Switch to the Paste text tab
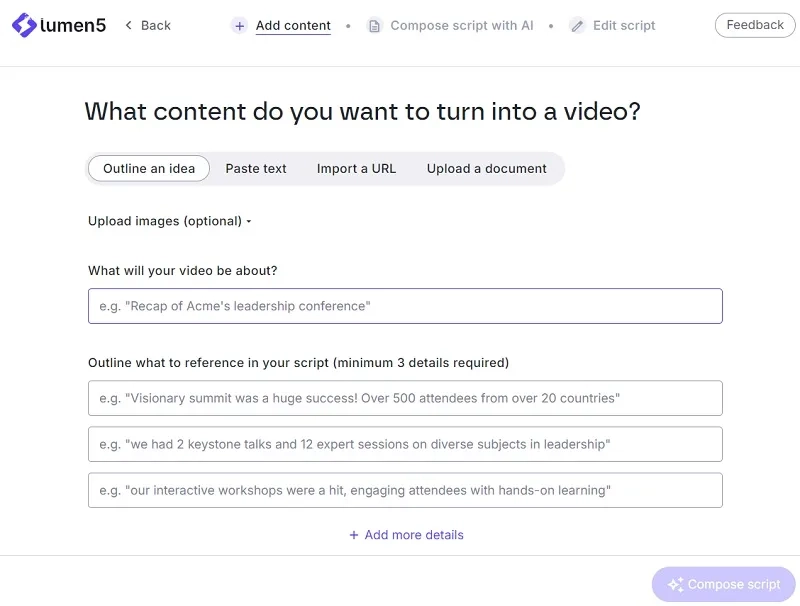The height and width of the screenshot is (606, 800). click(256, 168)
